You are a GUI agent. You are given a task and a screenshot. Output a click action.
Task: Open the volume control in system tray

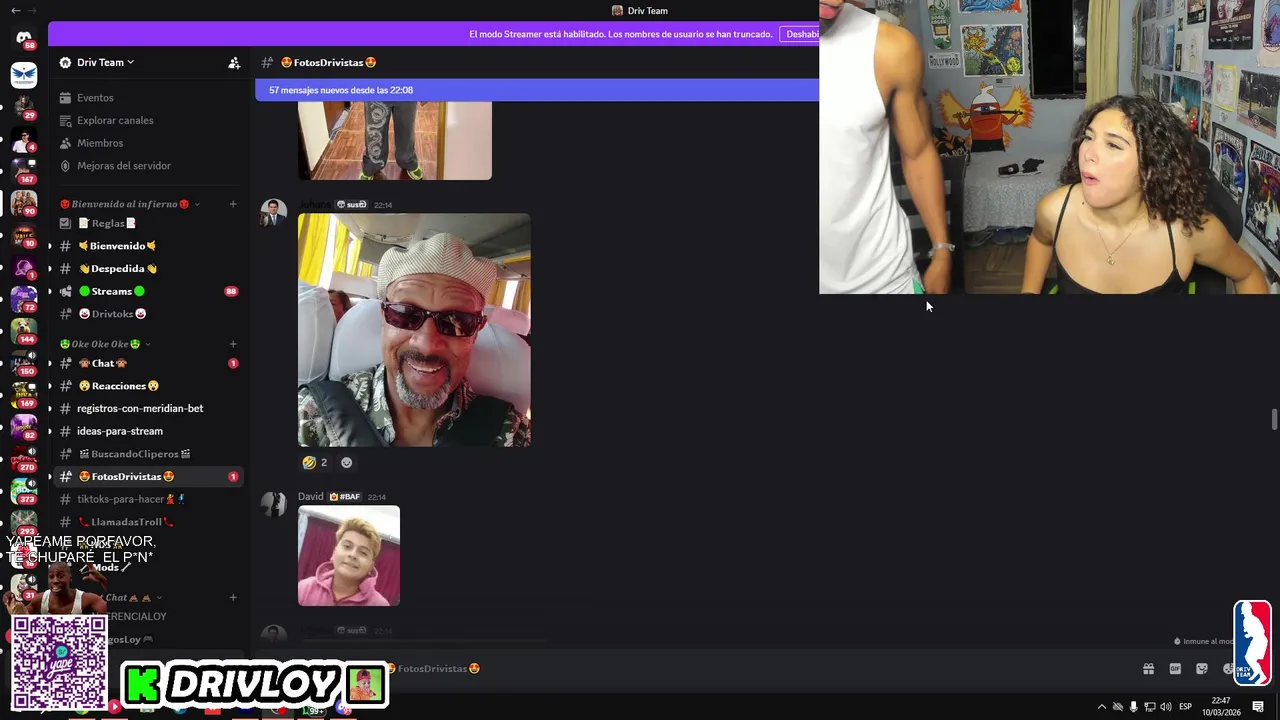click(1166, 707)
